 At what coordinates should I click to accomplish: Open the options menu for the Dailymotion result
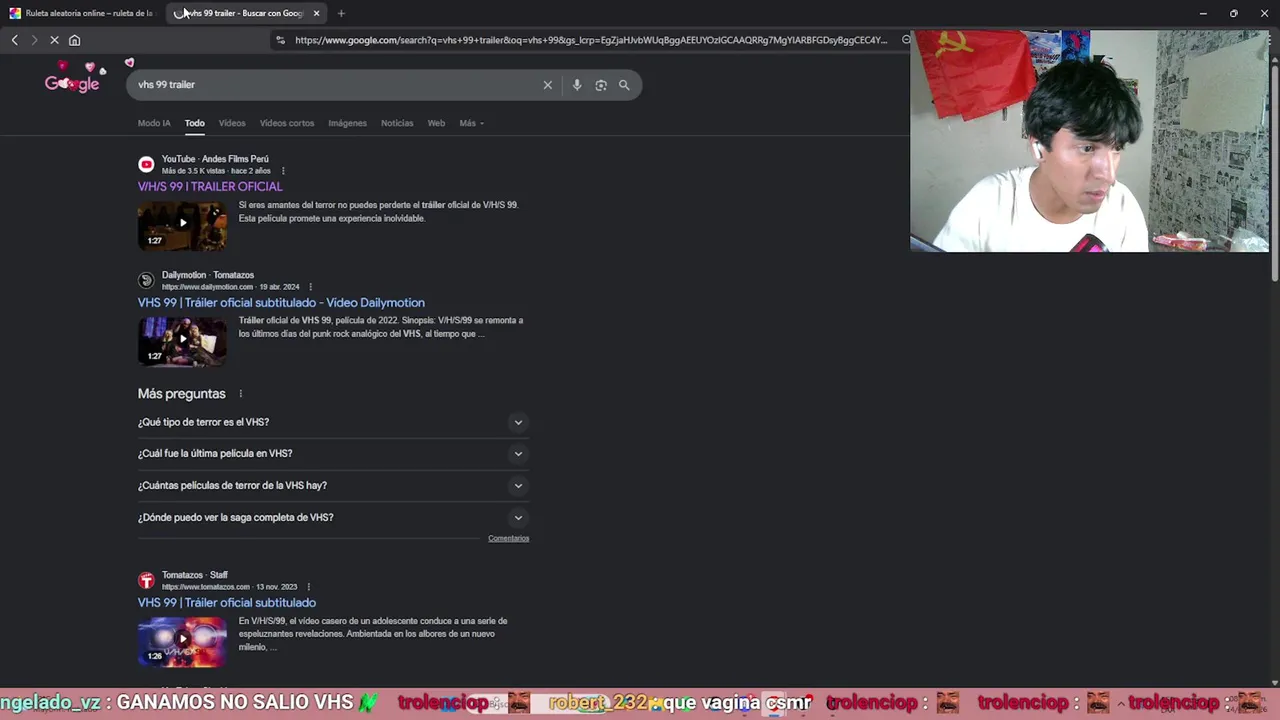[x=310, y=287]
